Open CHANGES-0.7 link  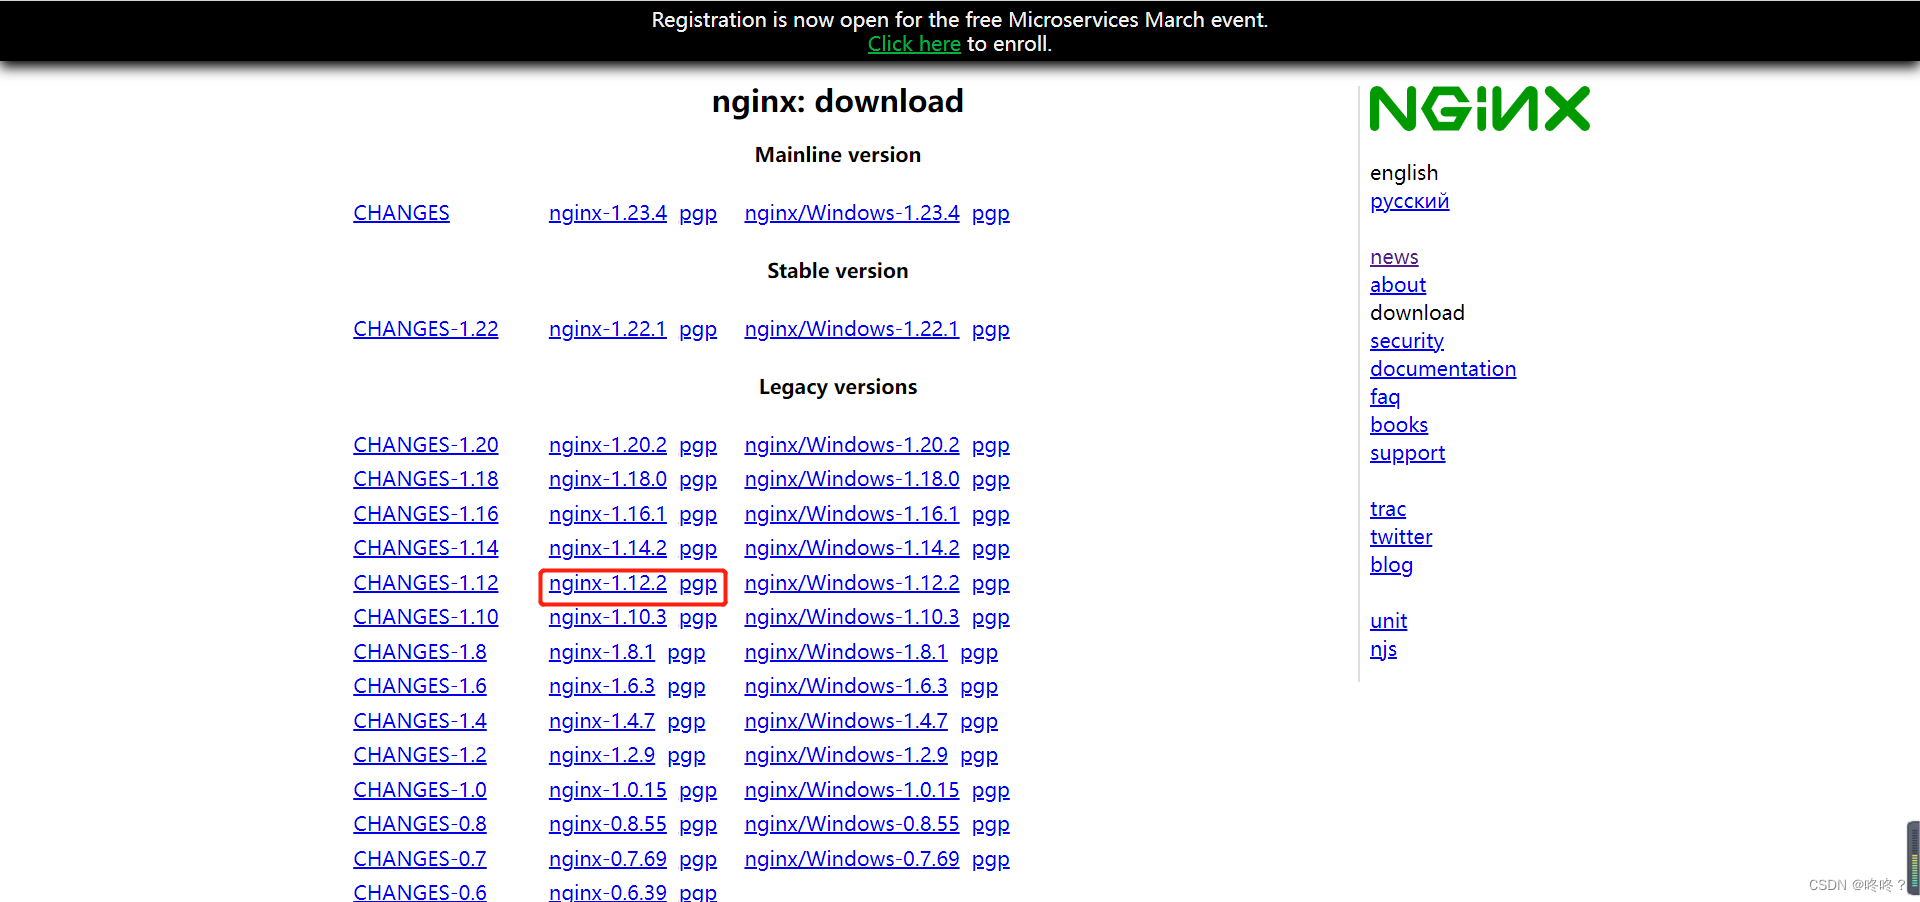point(419,859)
